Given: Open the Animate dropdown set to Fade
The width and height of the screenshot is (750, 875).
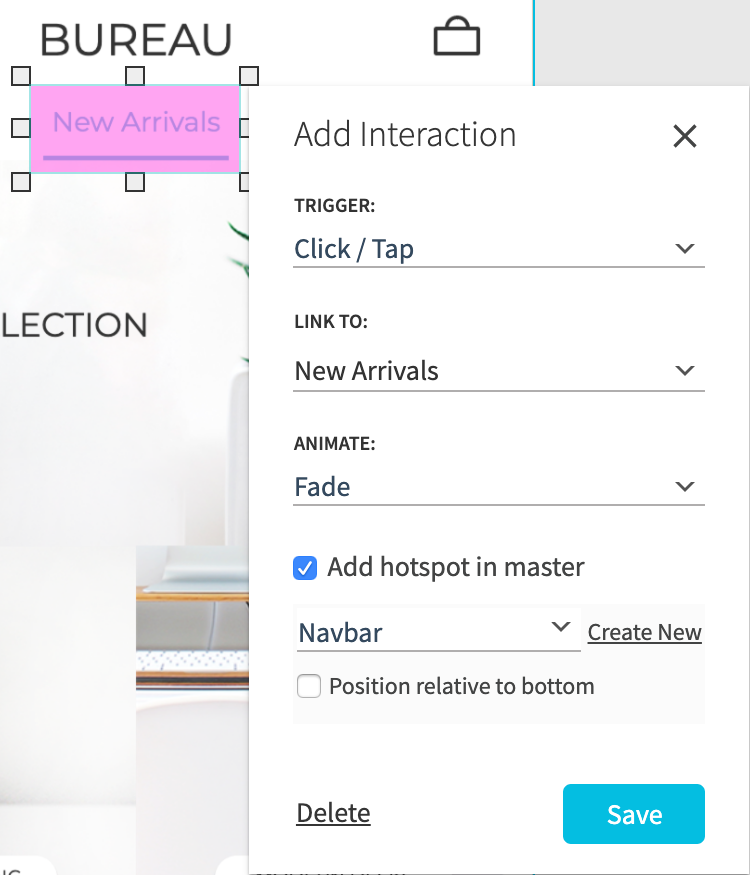Looking at the screenshot, I should tap(498, 487).
